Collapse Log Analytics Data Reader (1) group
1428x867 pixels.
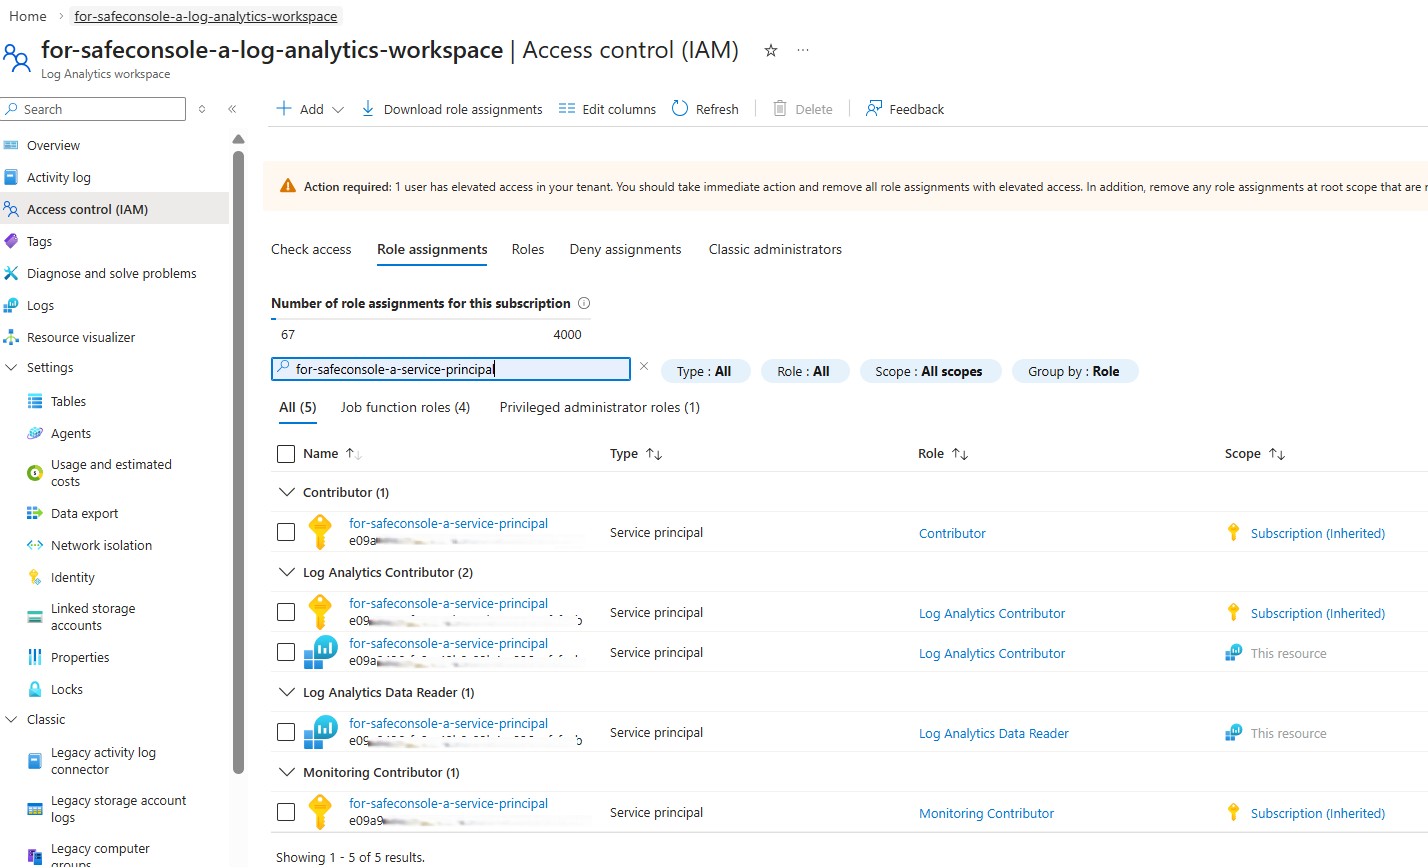pos(287,692)
